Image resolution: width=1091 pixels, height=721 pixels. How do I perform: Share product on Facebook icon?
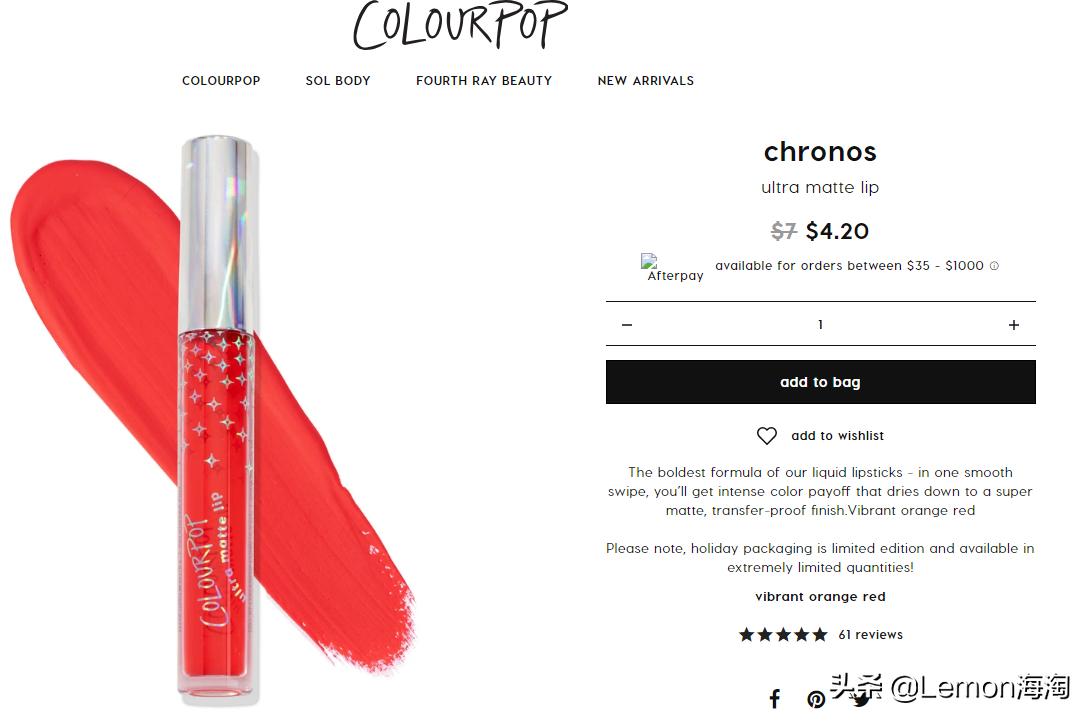(x=774, y=698)
